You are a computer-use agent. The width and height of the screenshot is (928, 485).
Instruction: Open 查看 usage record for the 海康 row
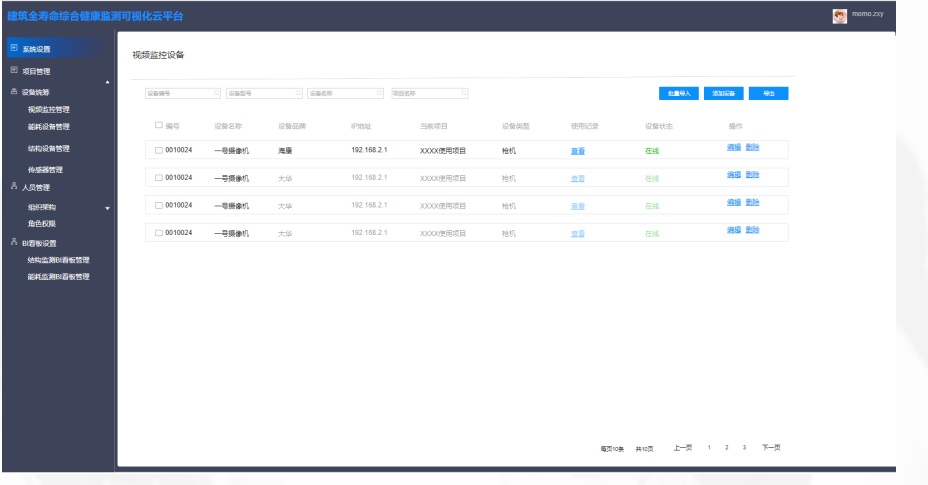[578, 151]
